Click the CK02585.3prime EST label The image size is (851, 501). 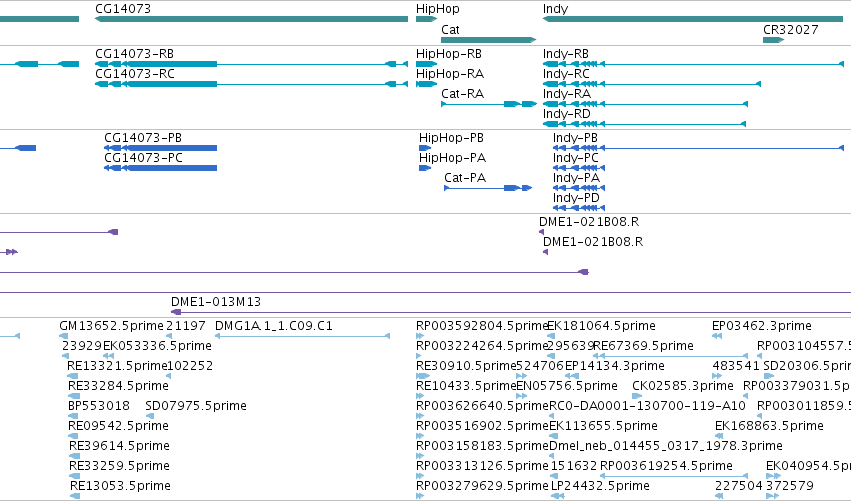point(683,386)
